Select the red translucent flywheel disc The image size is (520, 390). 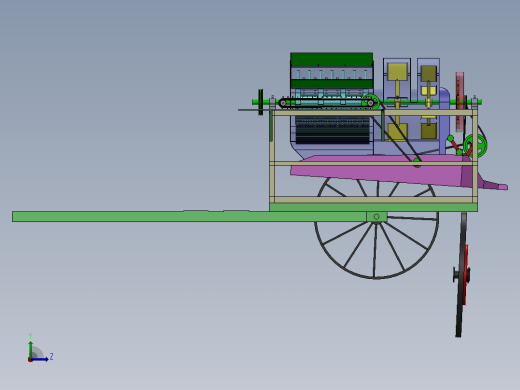tap(460, 101)
